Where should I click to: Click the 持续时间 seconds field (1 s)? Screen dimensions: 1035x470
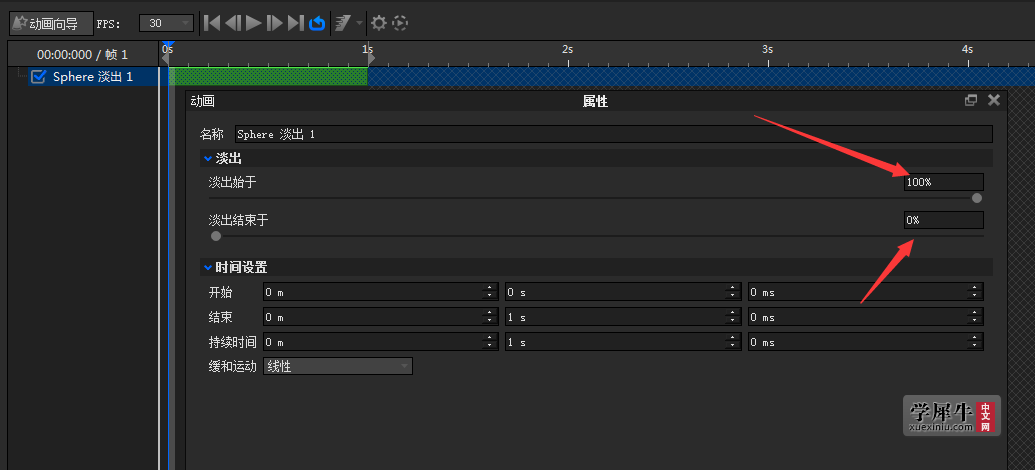coord(623,343)
